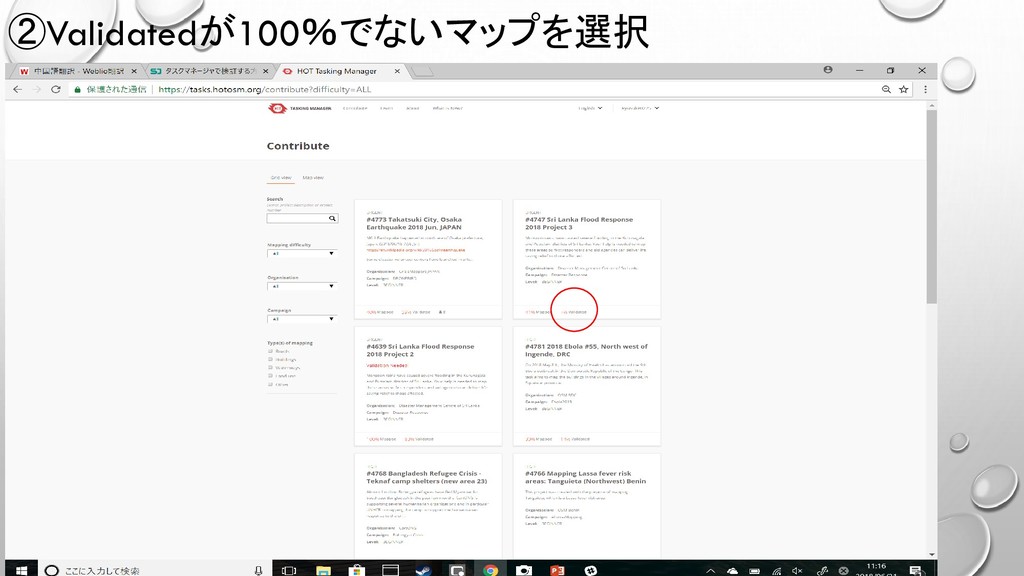Open Task View on the taskbar
This screenshot has width=1024, height=576.
point(289,570)
